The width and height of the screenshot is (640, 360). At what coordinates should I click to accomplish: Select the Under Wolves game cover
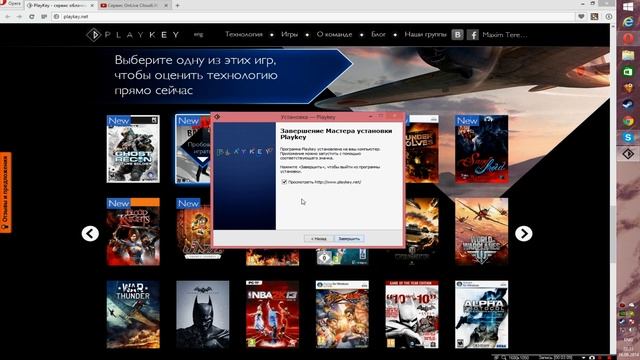(x=422, y=149)
